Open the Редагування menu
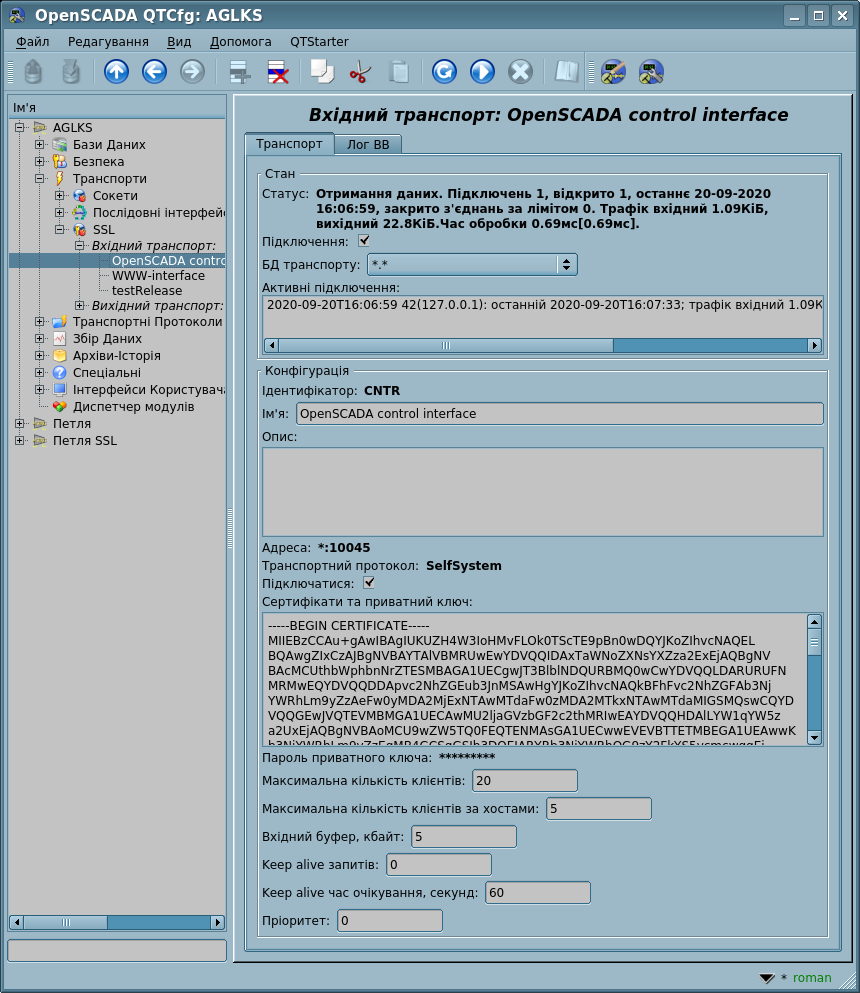This screenshot has width=860, height=993. 108,42
